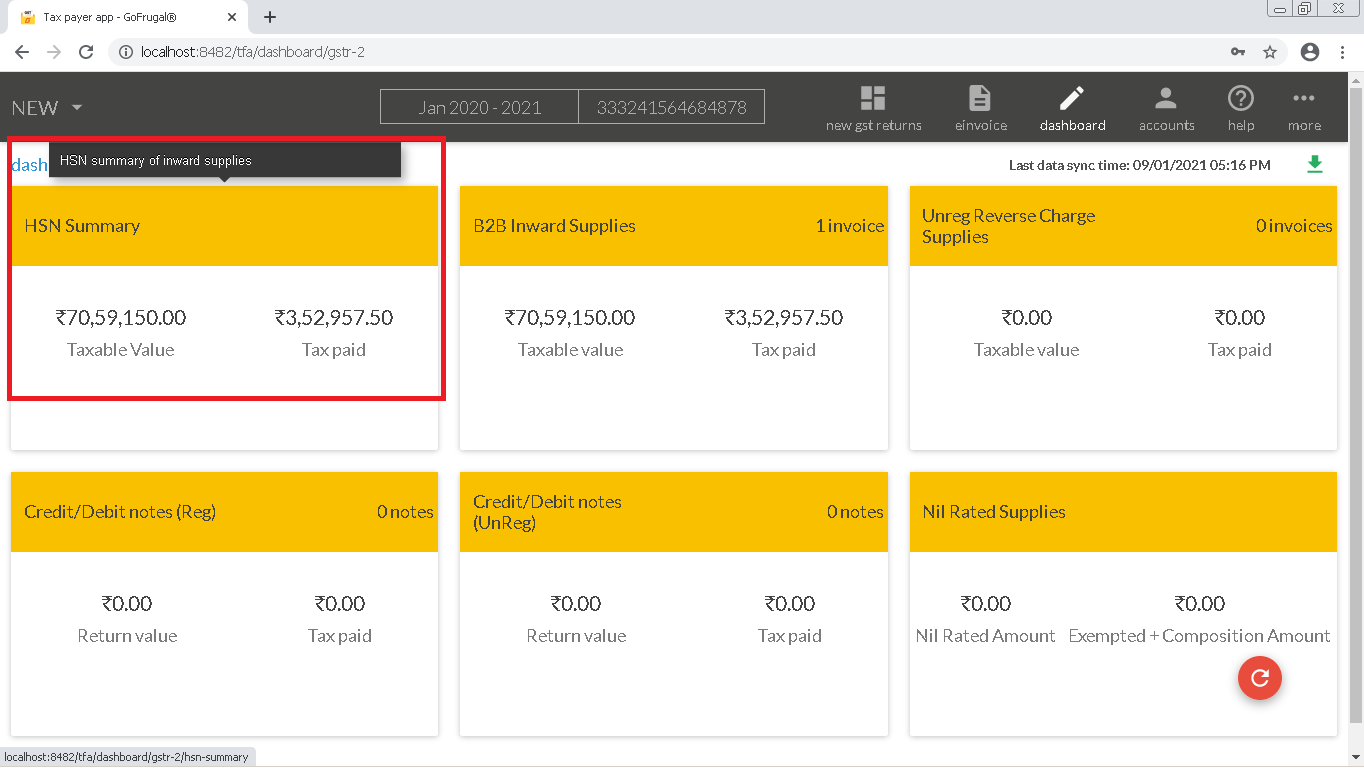Image resolution: width=1364 pixels, height=768 pixels.
Task: Reload the browser page
Action: coord(86,52)
